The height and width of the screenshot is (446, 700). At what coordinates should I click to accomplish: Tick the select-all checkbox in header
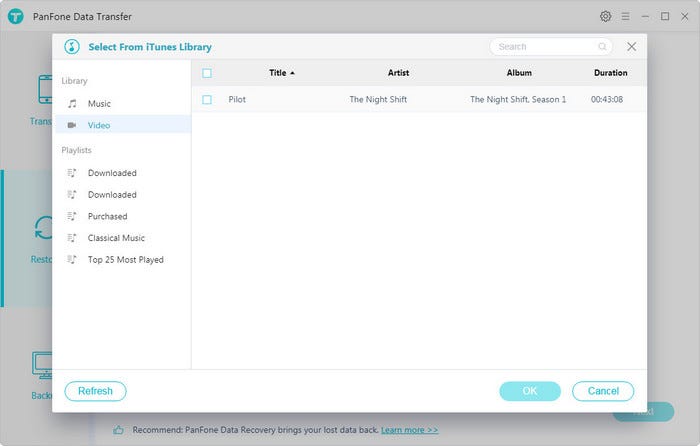(x=207, y=73)
